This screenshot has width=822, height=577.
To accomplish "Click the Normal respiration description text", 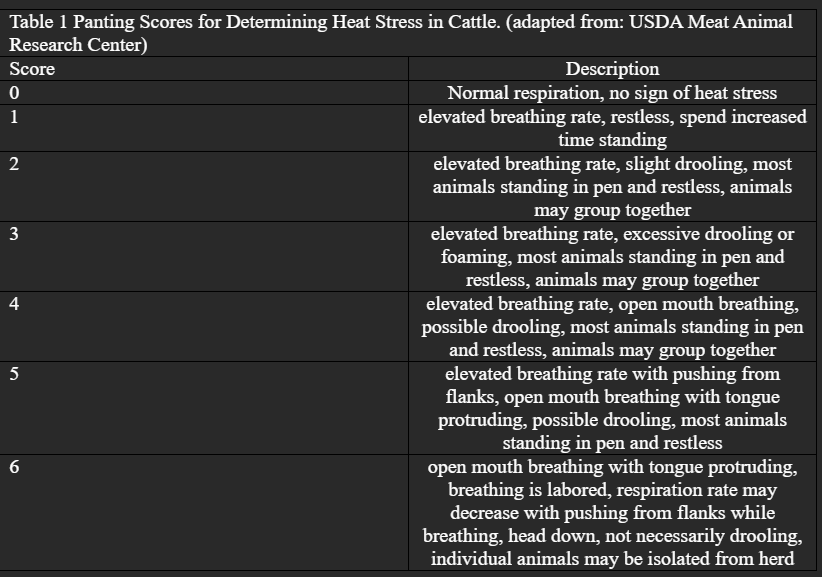I will [x=612, y=93].
